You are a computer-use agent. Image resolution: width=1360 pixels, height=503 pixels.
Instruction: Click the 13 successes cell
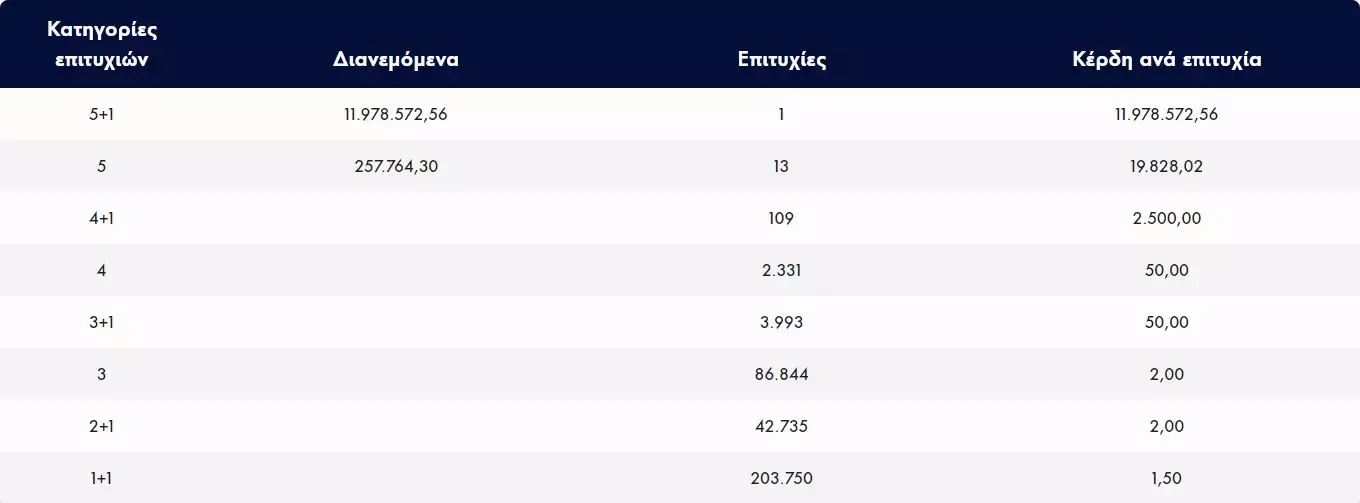tap(781, 166)
